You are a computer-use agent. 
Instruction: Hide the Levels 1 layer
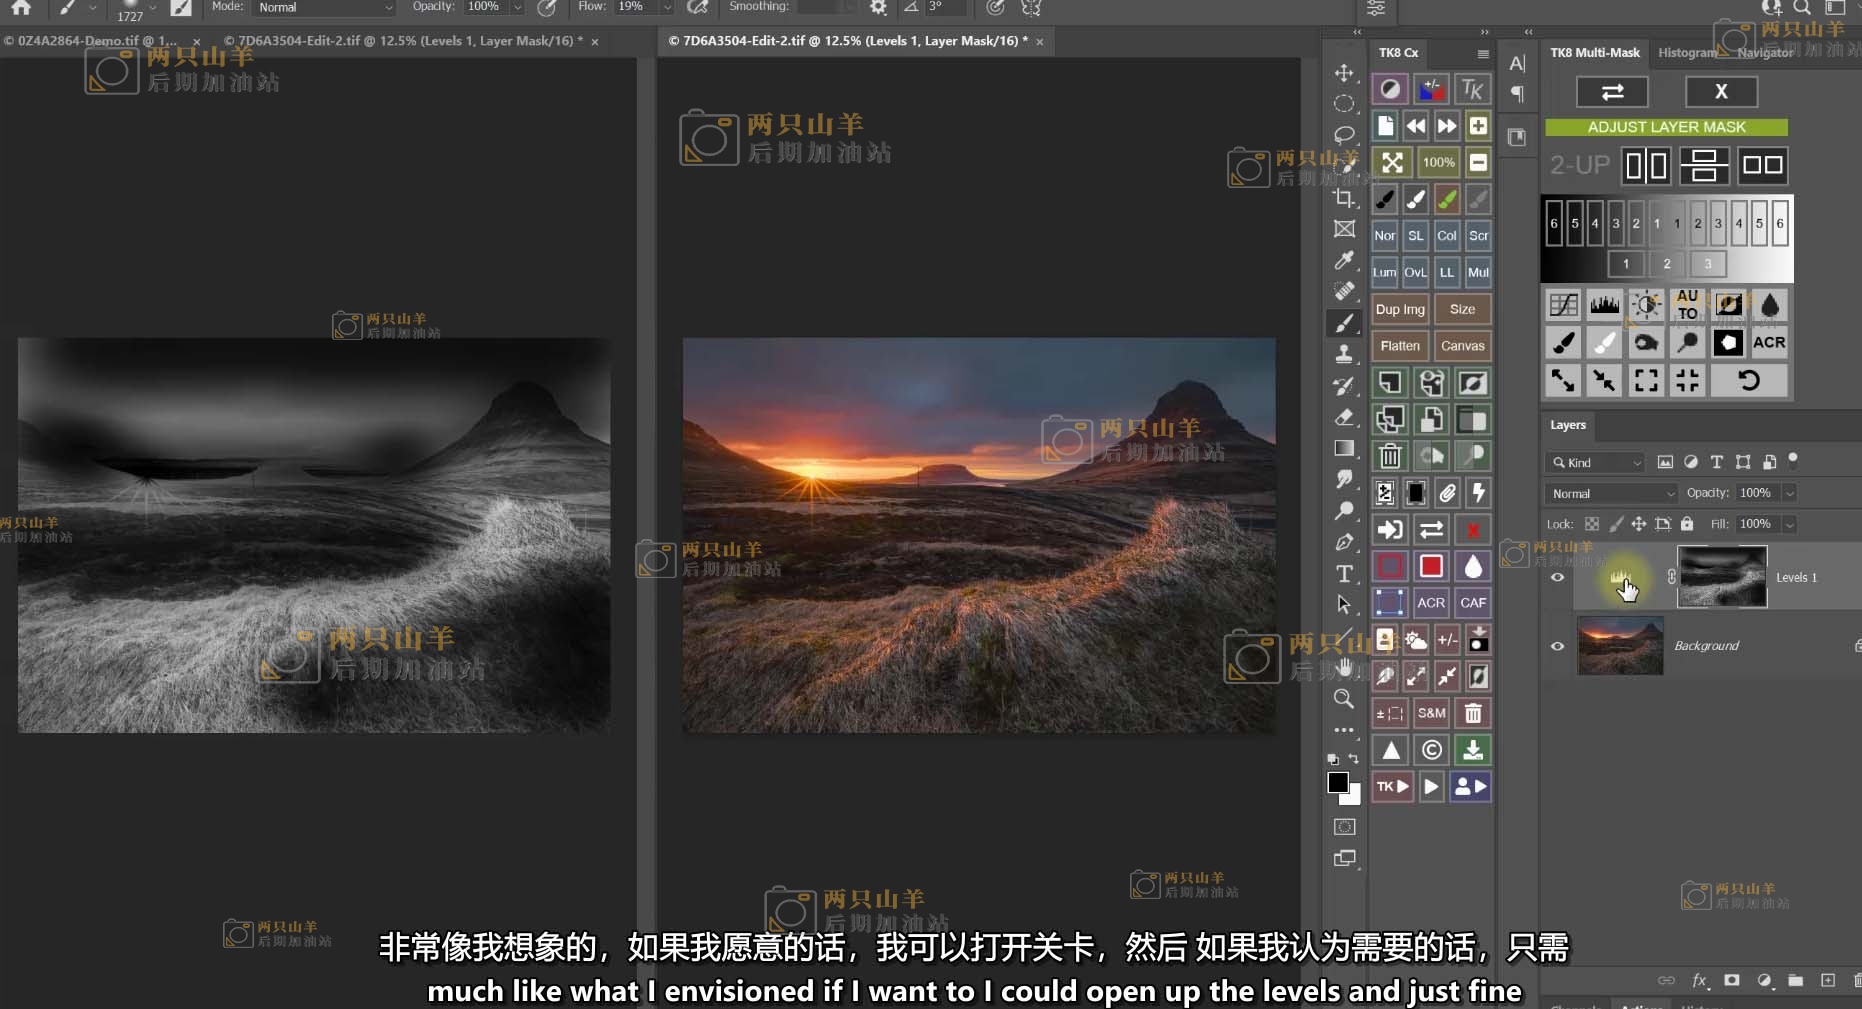point(1557,577)
